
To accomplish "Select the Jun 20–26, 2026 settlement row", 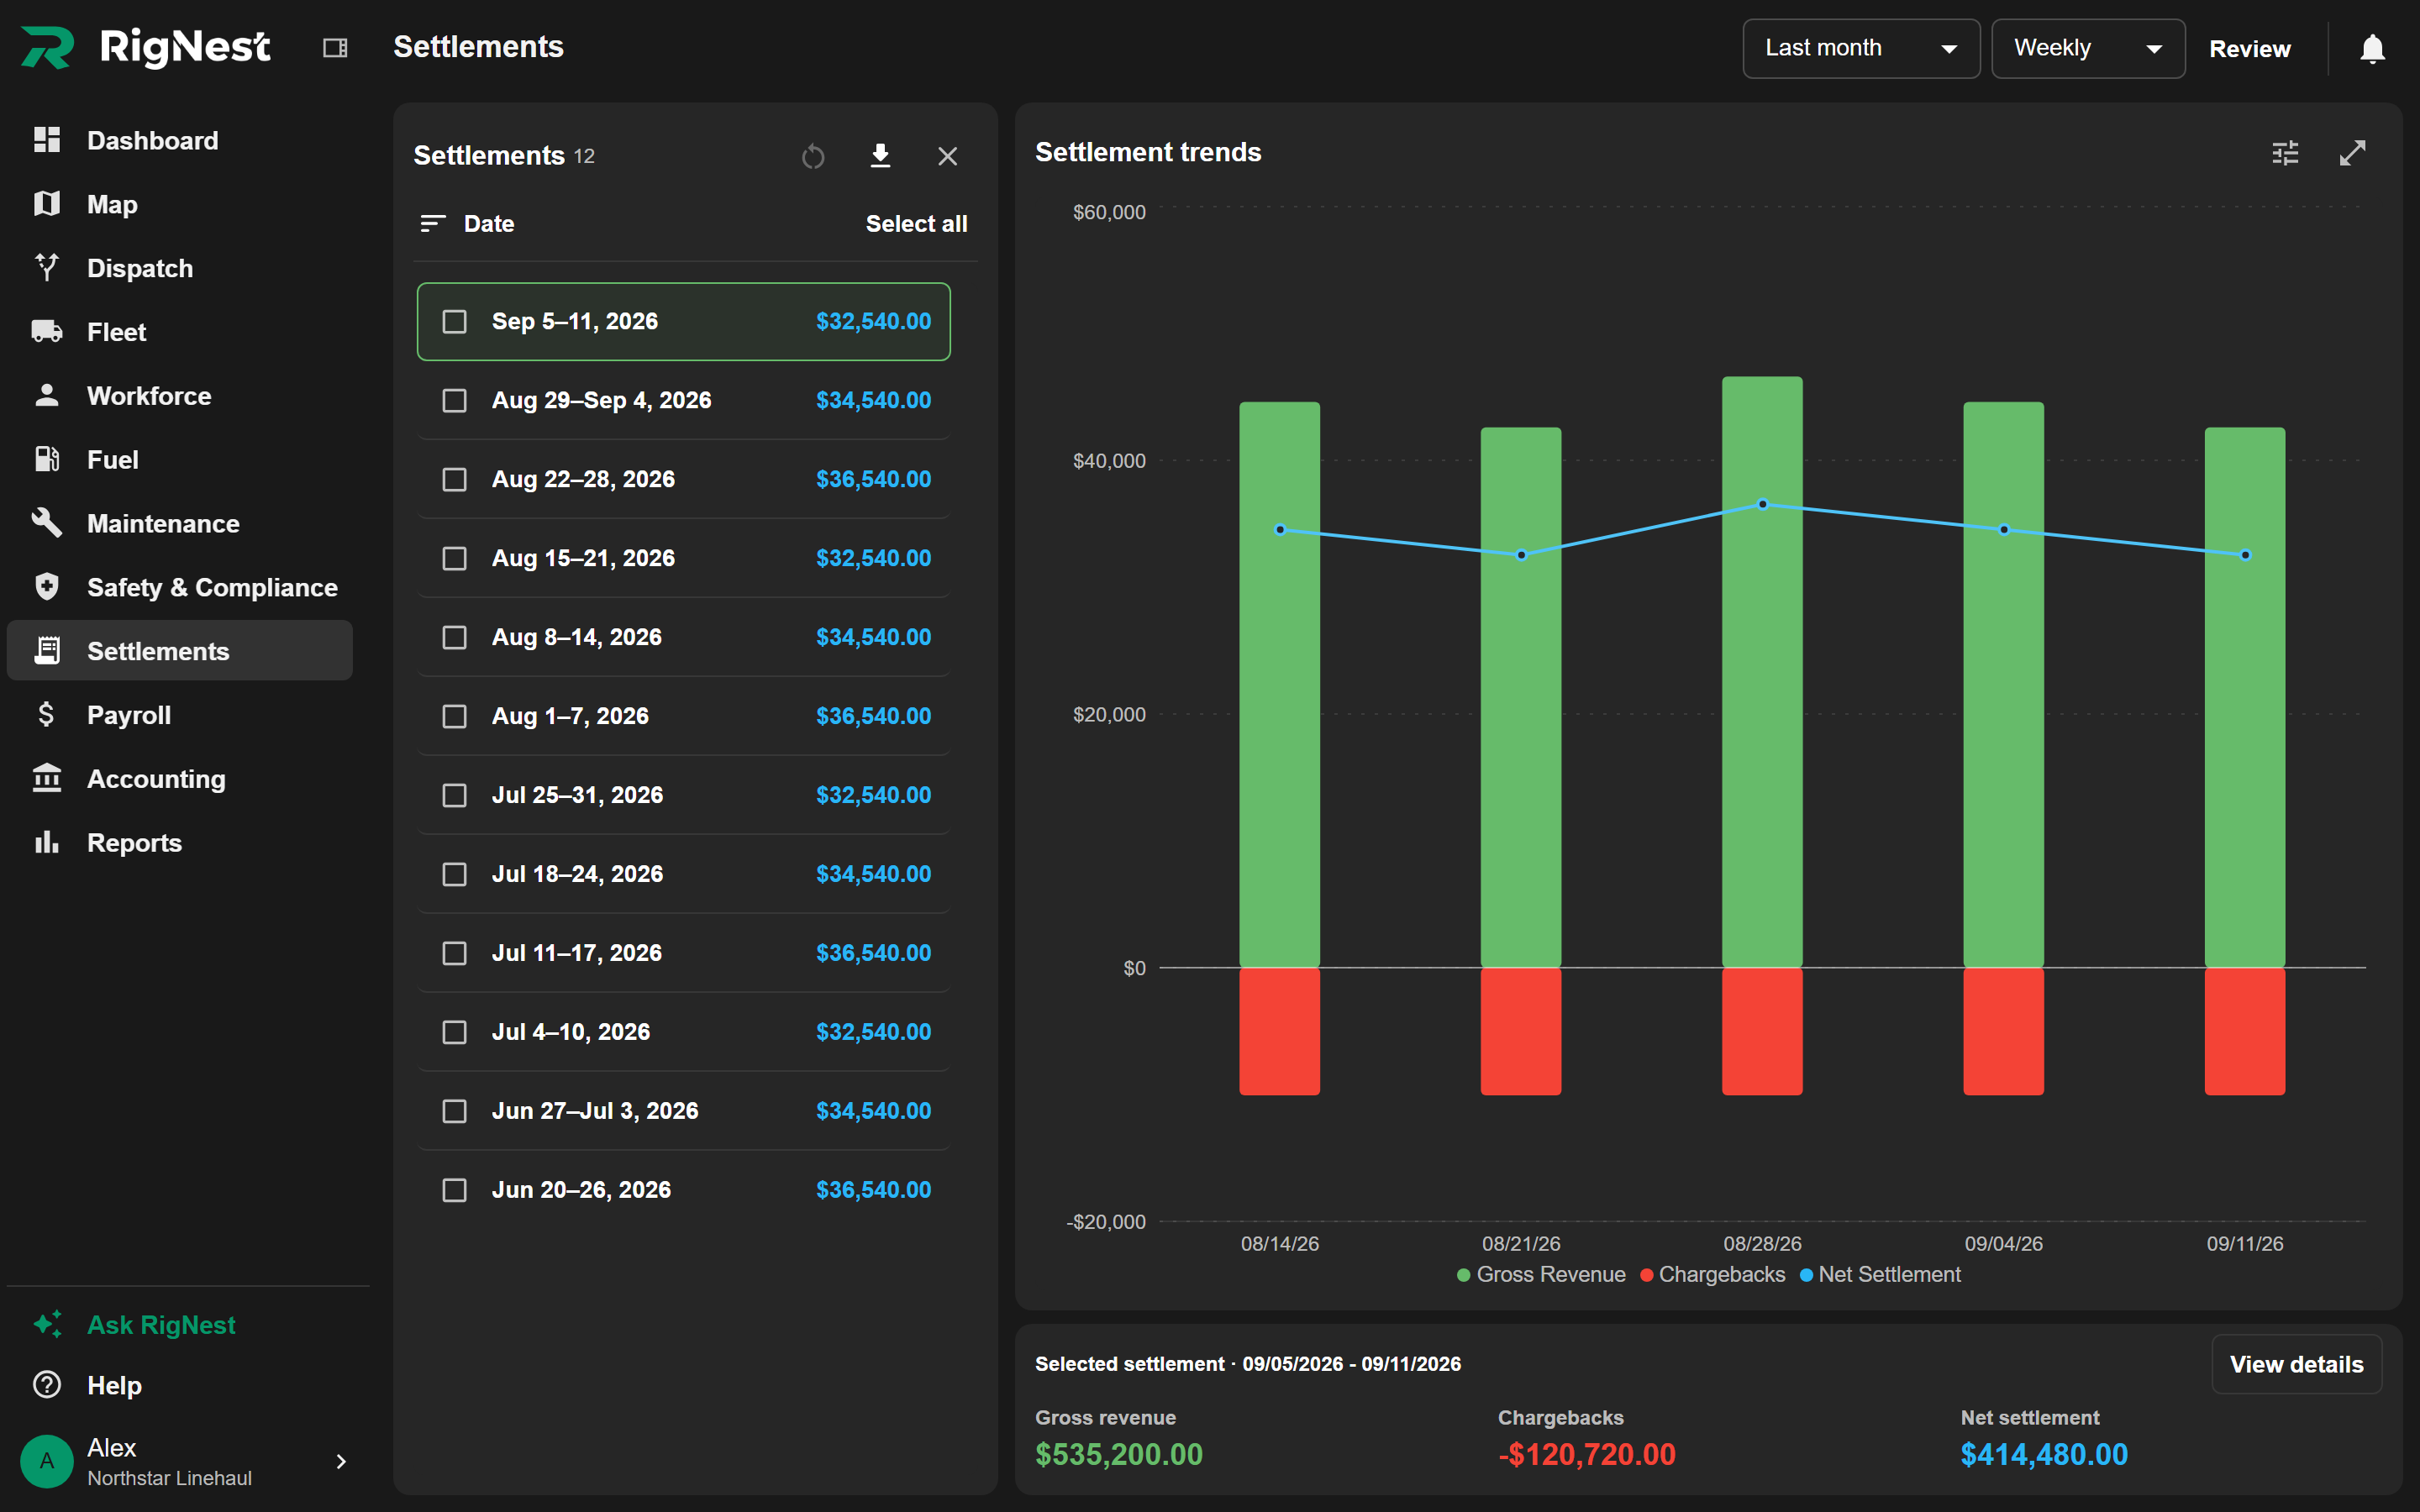I will tap(684, 1190).
